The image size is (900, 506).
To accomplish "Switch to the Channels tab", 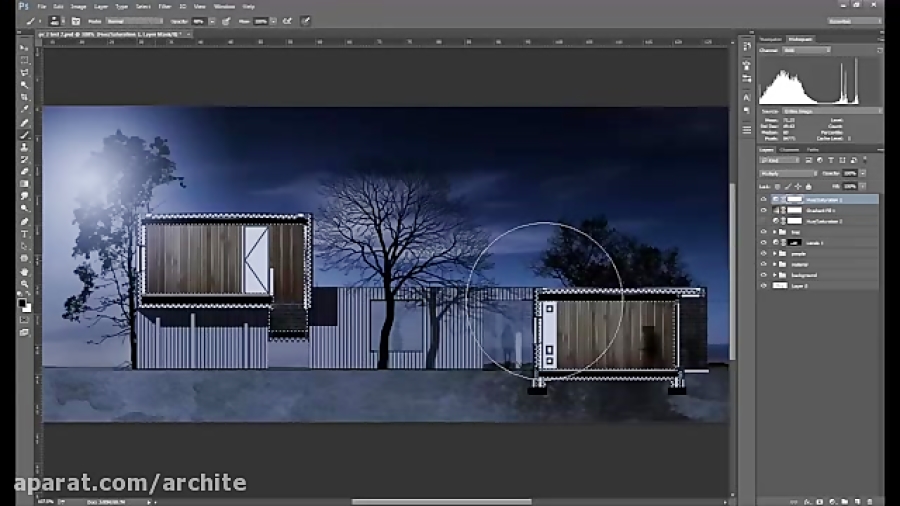I will pyautogui.click(x=789, y=150).
